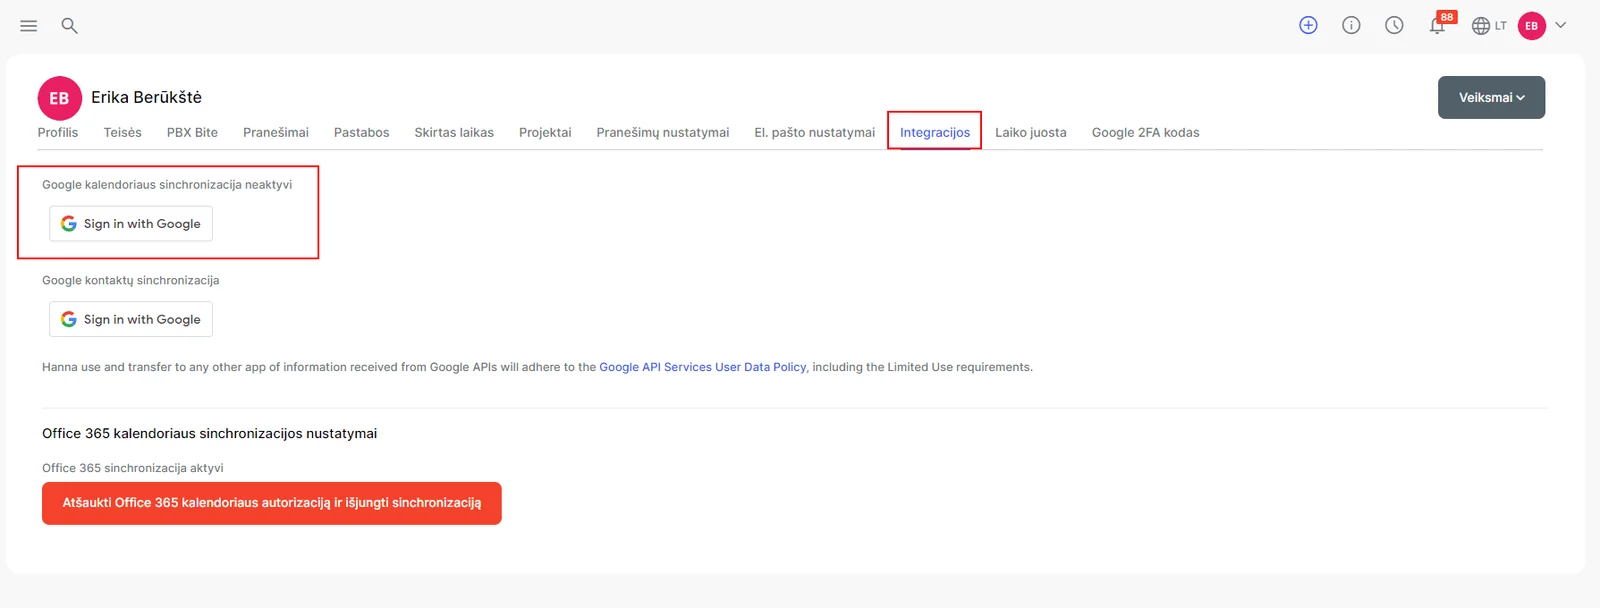Click the Erika Berūkštė name heading
Screen dimensions: 1600x608
[x=147, y=97]
